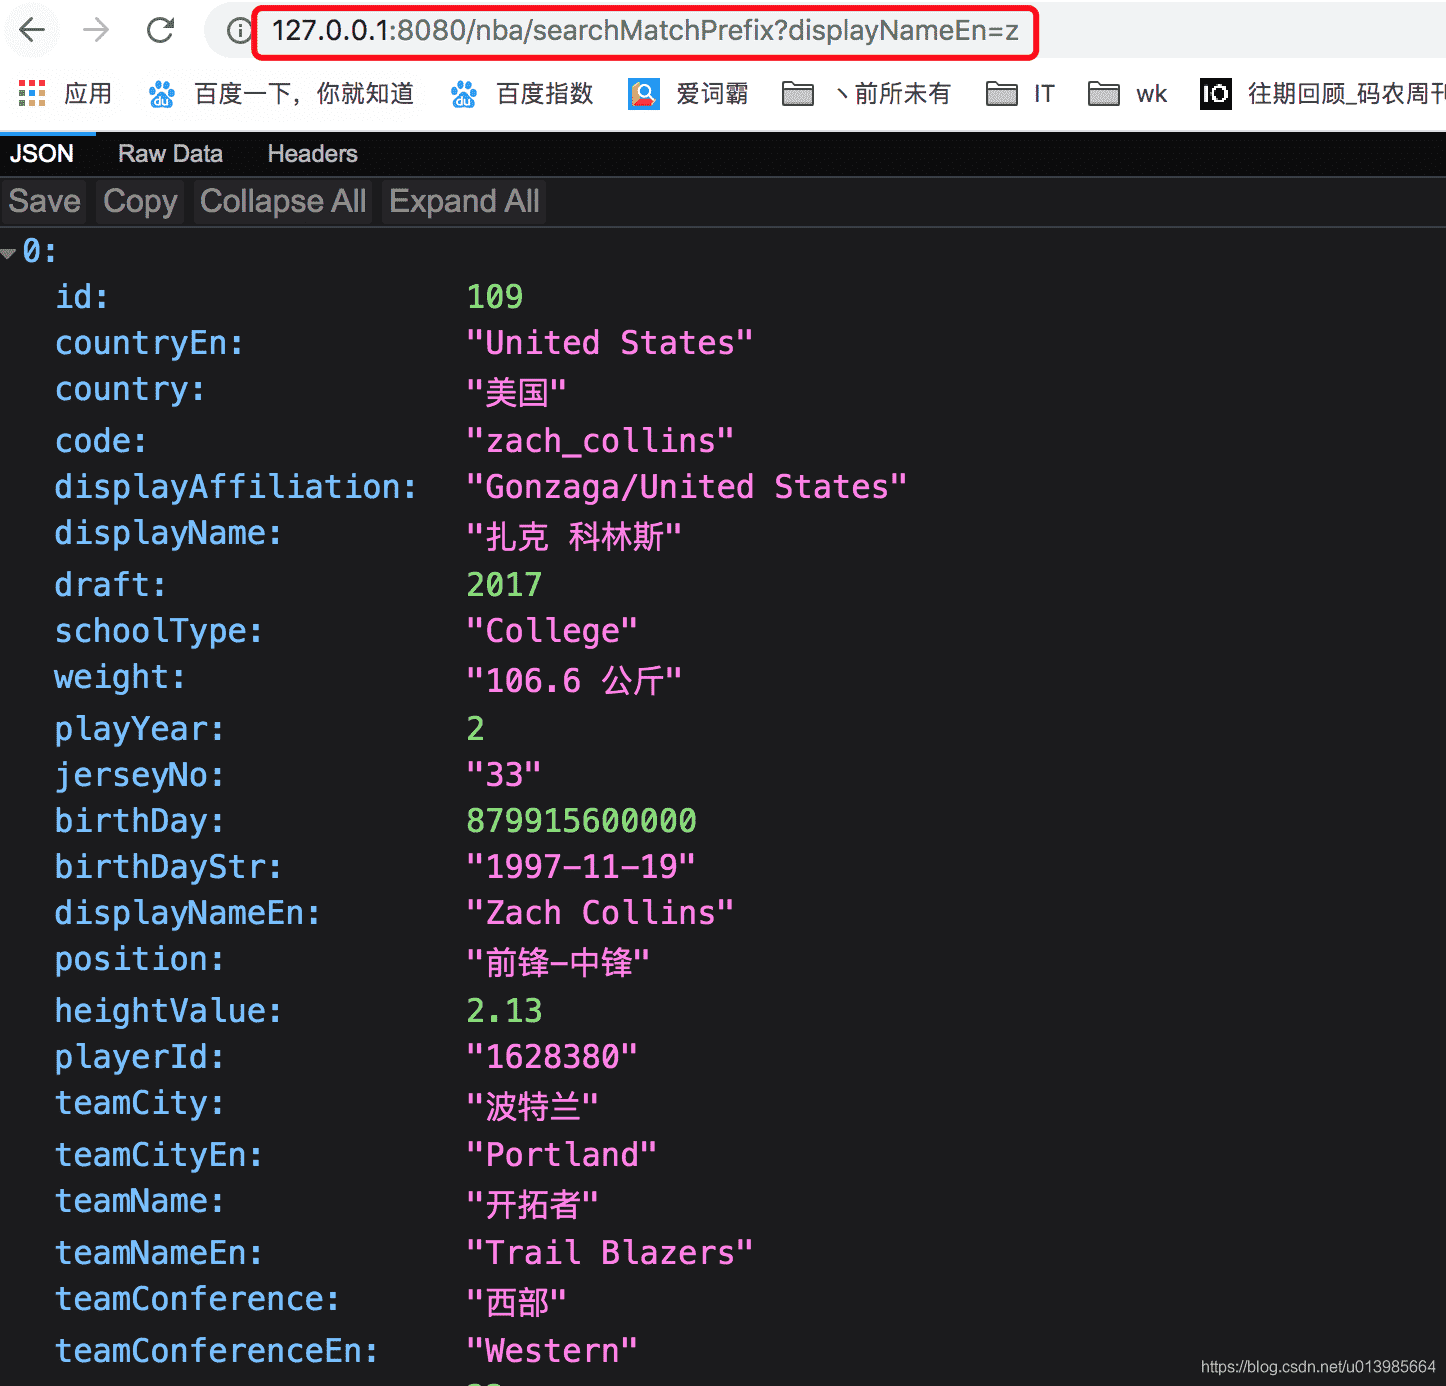1446x1386 pixels.
Task: Collapse the 0 array item
Action: click(x=9, y=253)
